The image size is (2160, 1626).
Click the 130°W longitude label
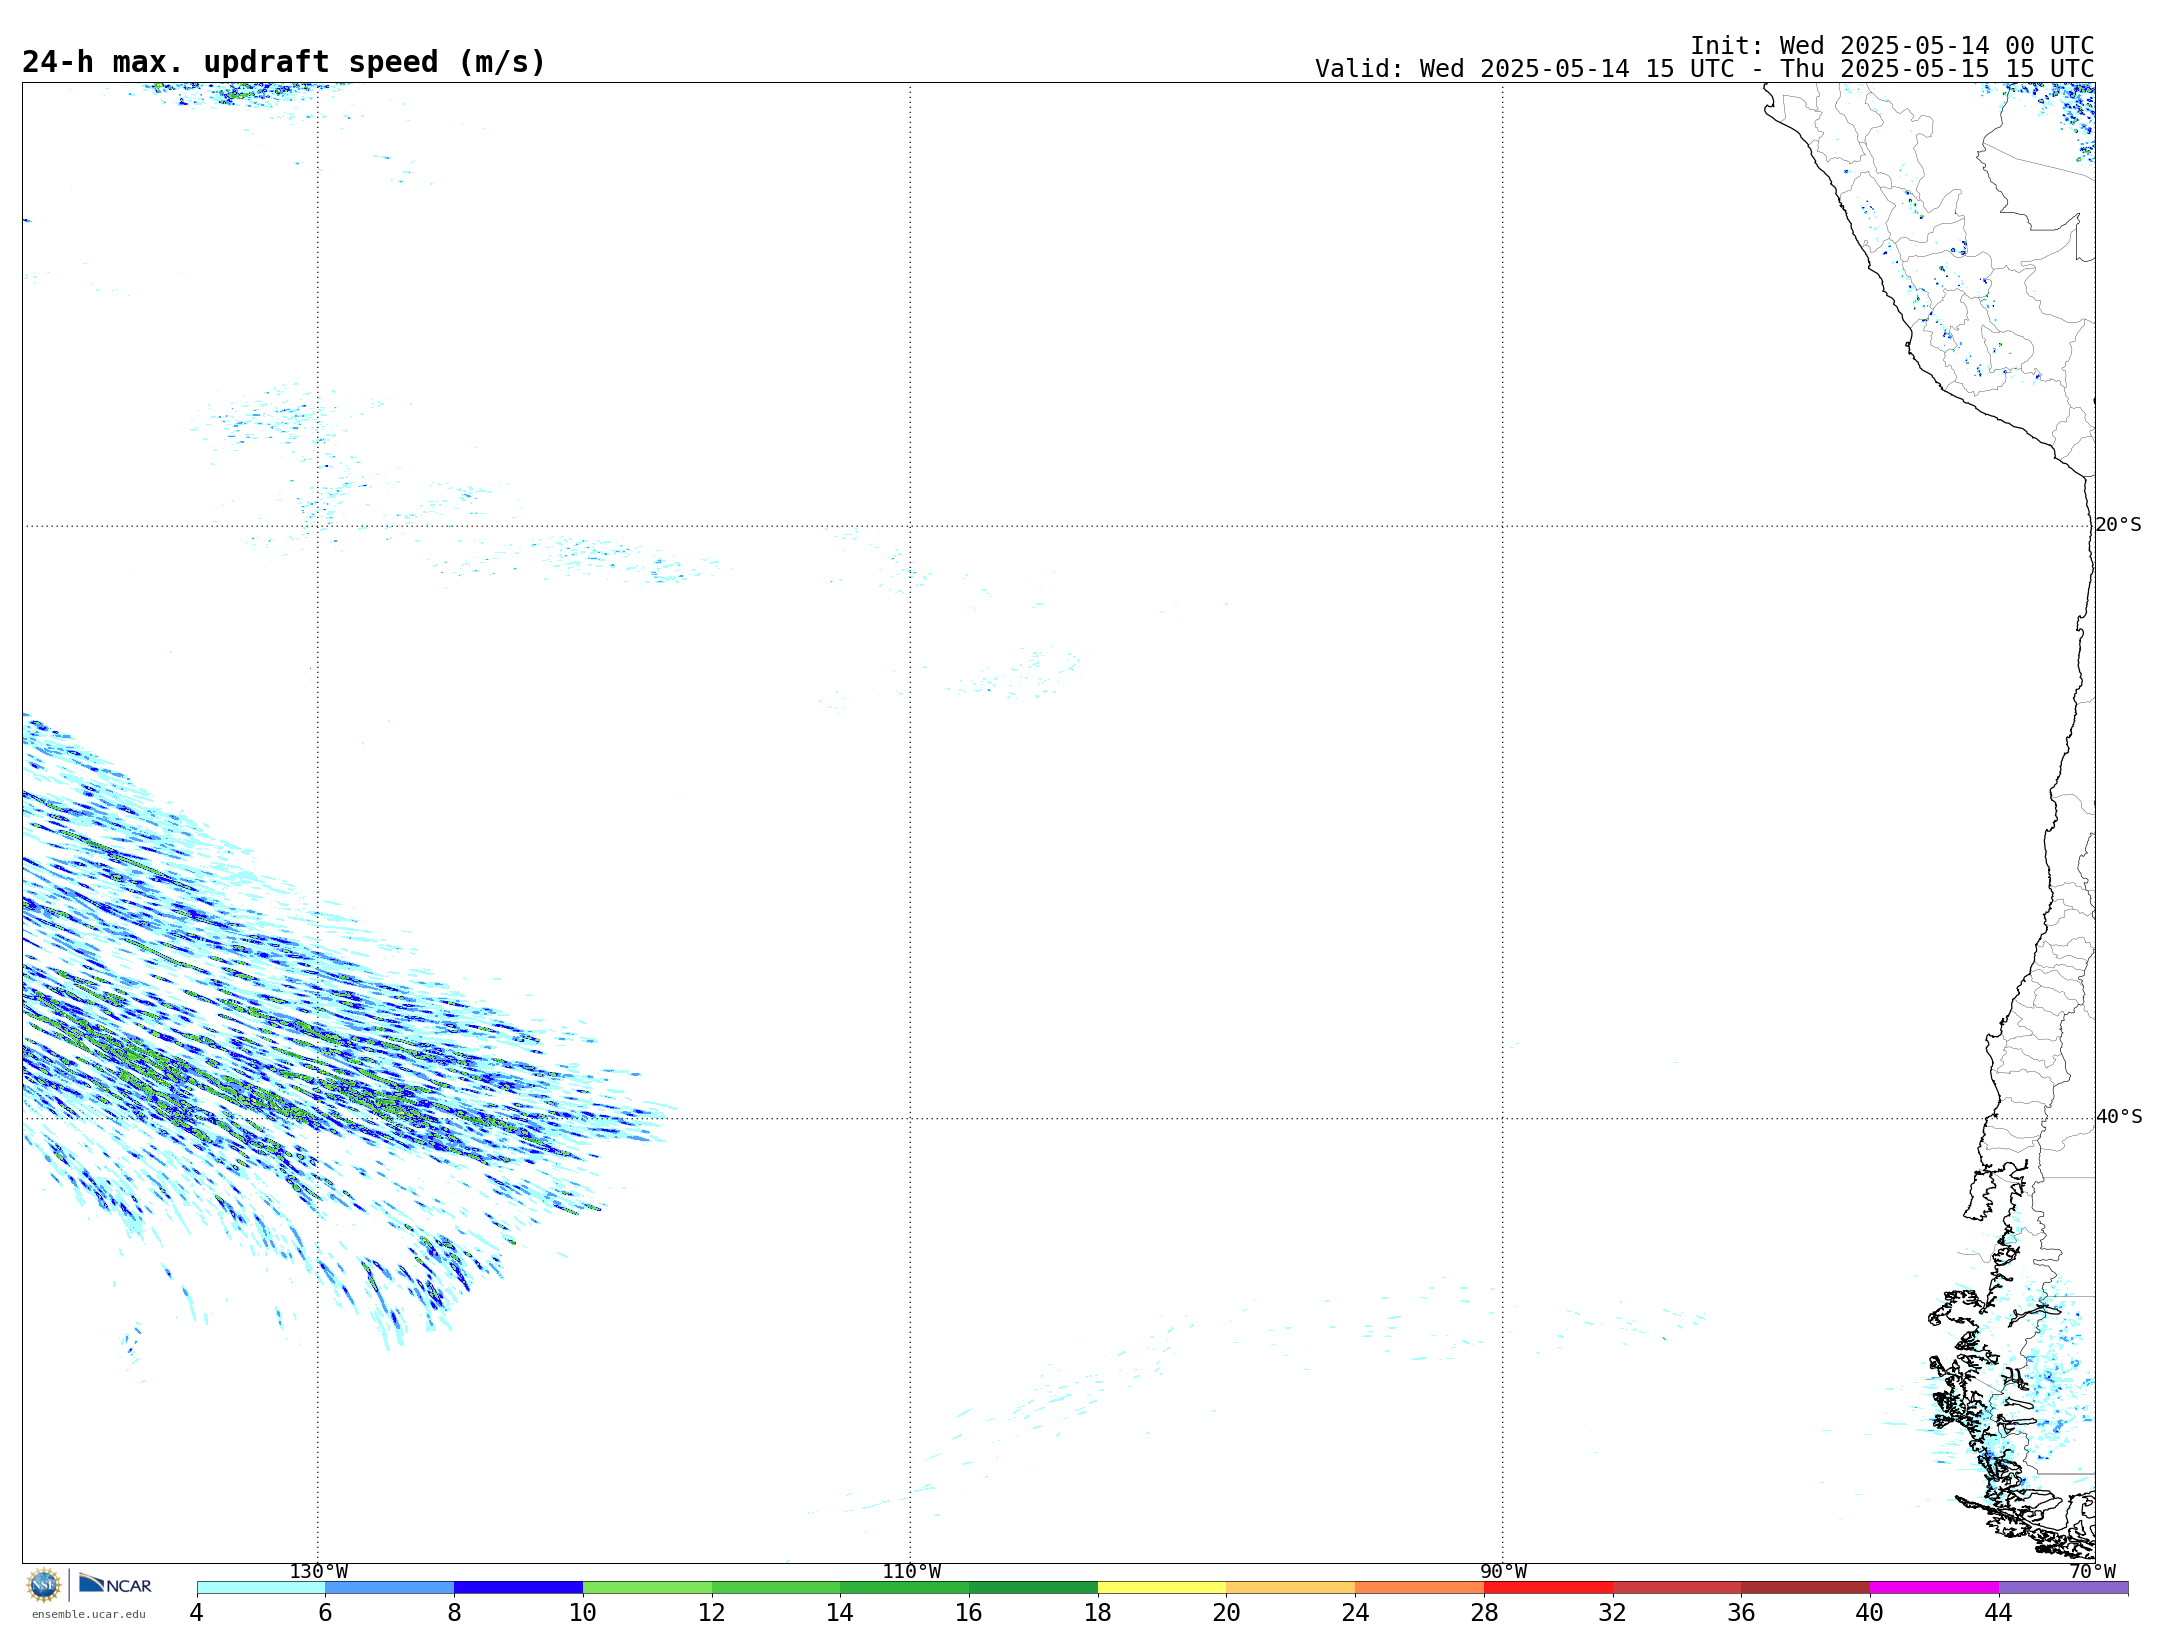pos(318,1572)
